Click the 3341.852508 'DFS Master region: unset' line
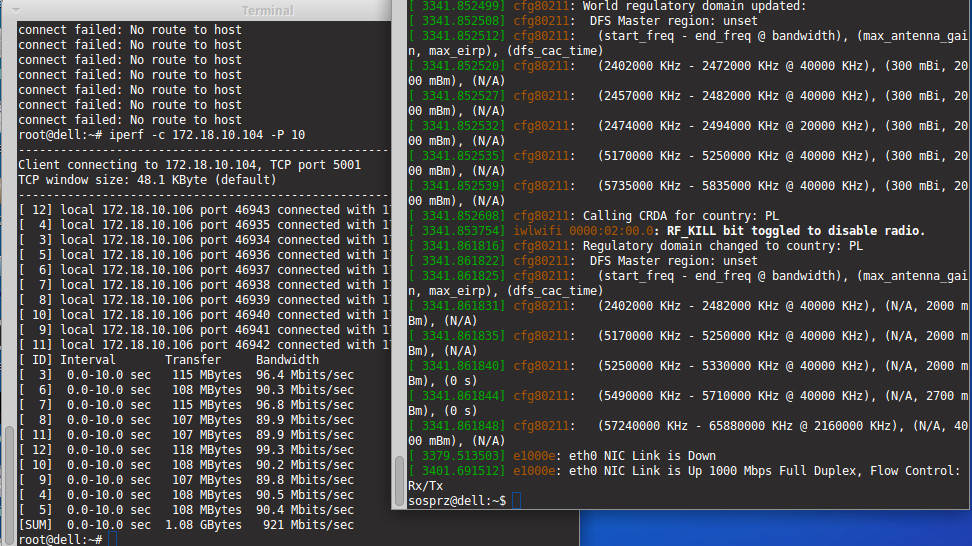The height and width of the screenshot is (546, 972). pos(583,21)
